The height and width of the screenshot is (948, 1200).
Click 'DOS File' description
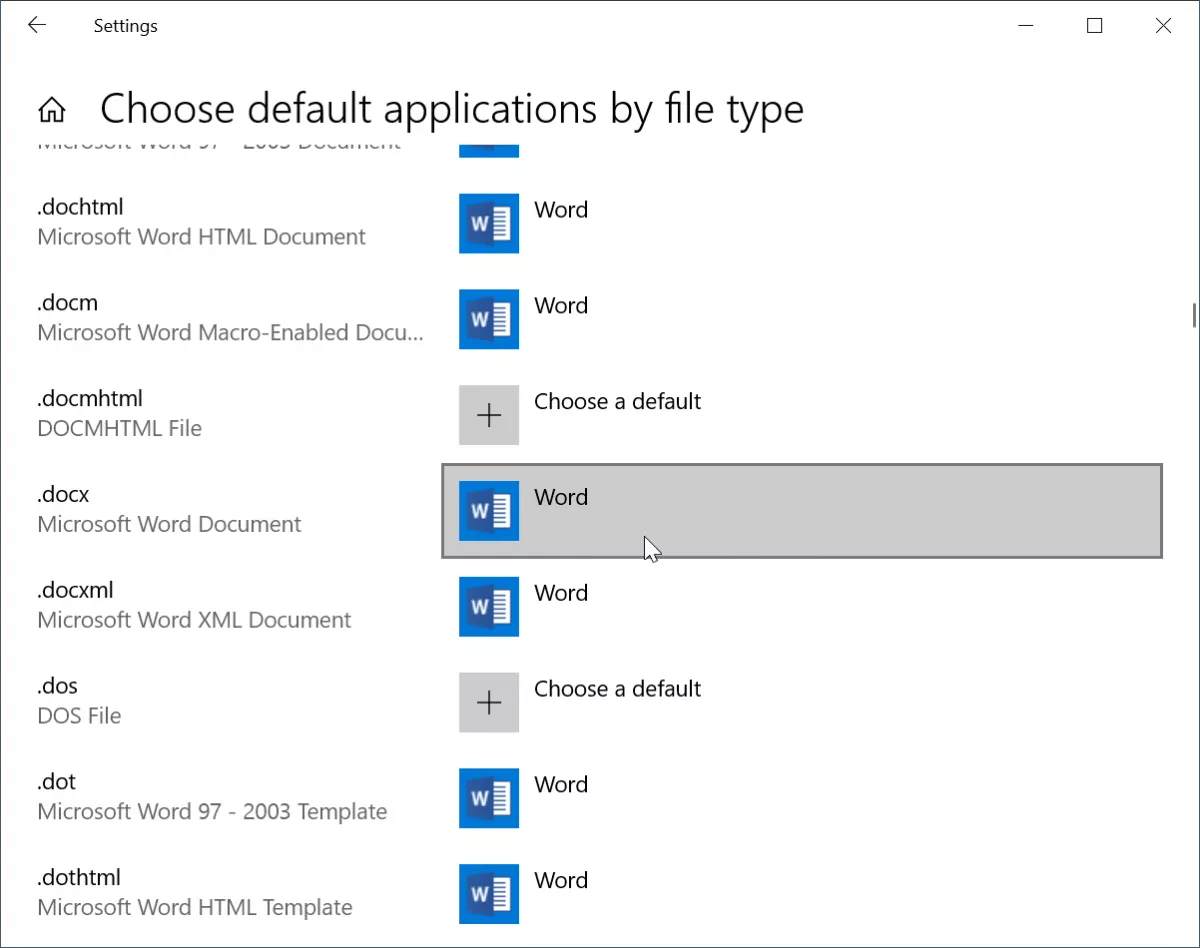[79, 717]
